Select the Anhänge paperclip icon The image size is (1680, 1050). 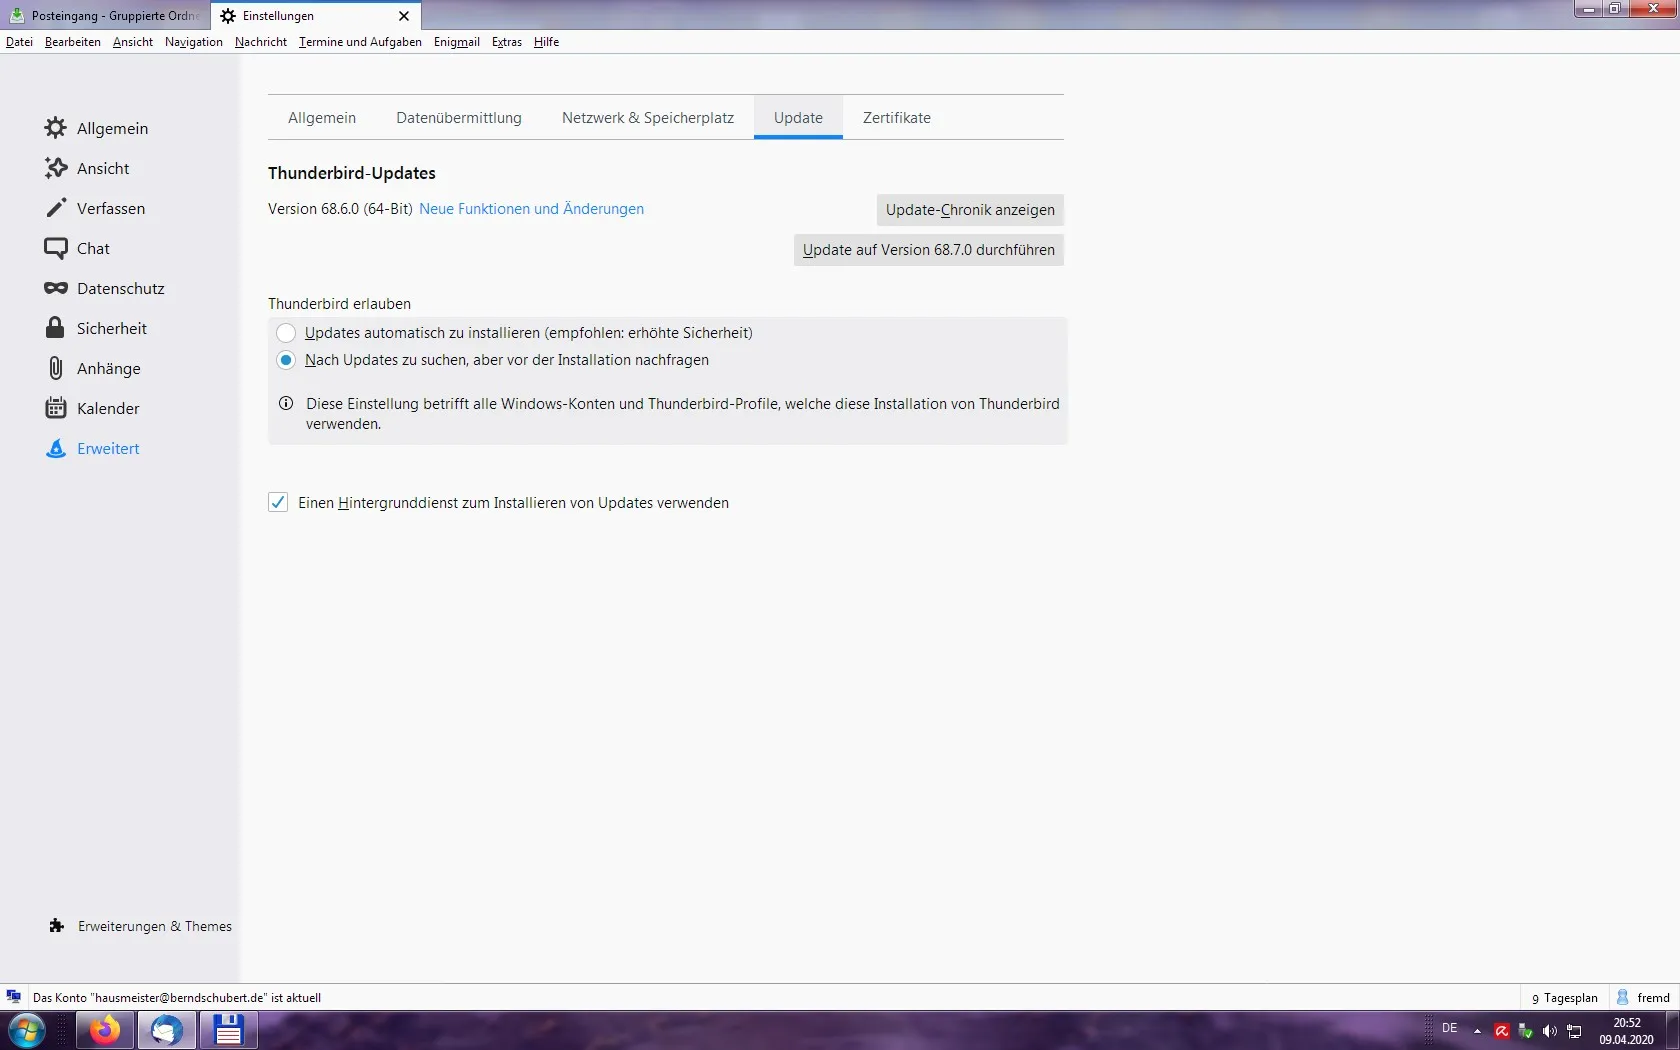coord(56,368)
